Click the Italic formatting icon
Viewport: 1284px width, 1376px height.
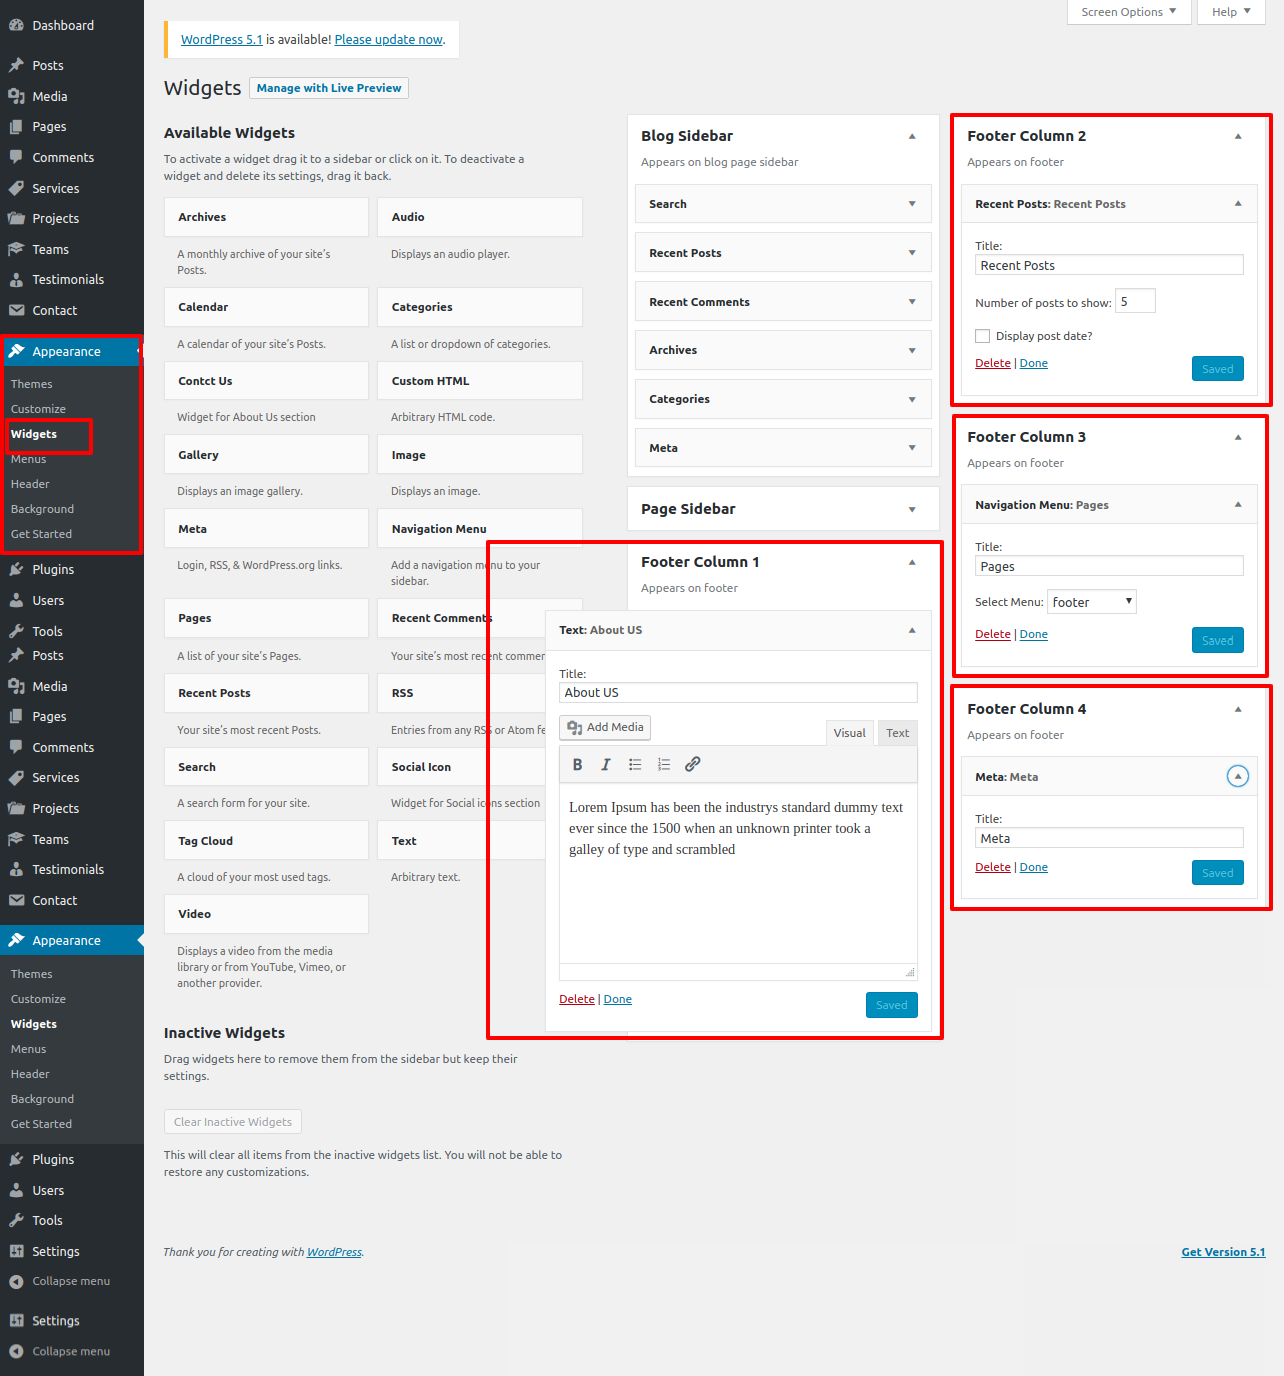click(x=605, y=765)
